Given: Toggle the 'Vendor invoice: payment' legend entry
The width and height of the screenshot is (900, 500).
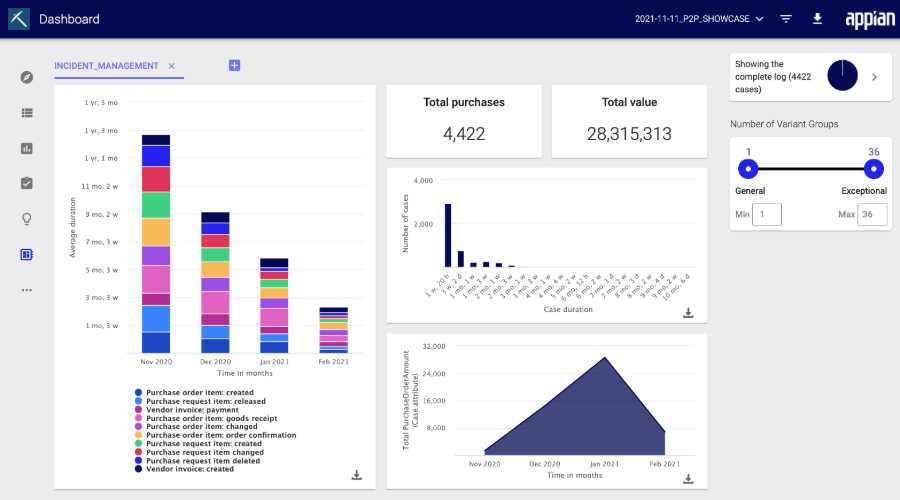Looking at the screenshot, I should [x=187, y=410].
